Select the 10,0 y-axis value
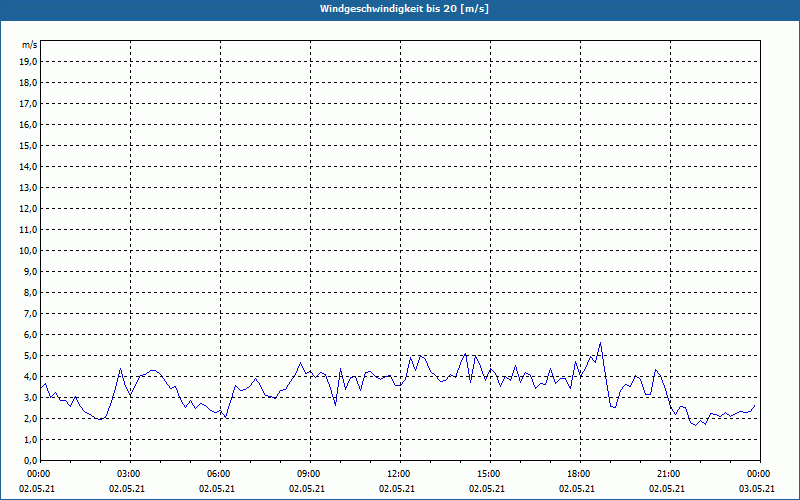This screenshot has width=800, height=500. pos(28,251)
